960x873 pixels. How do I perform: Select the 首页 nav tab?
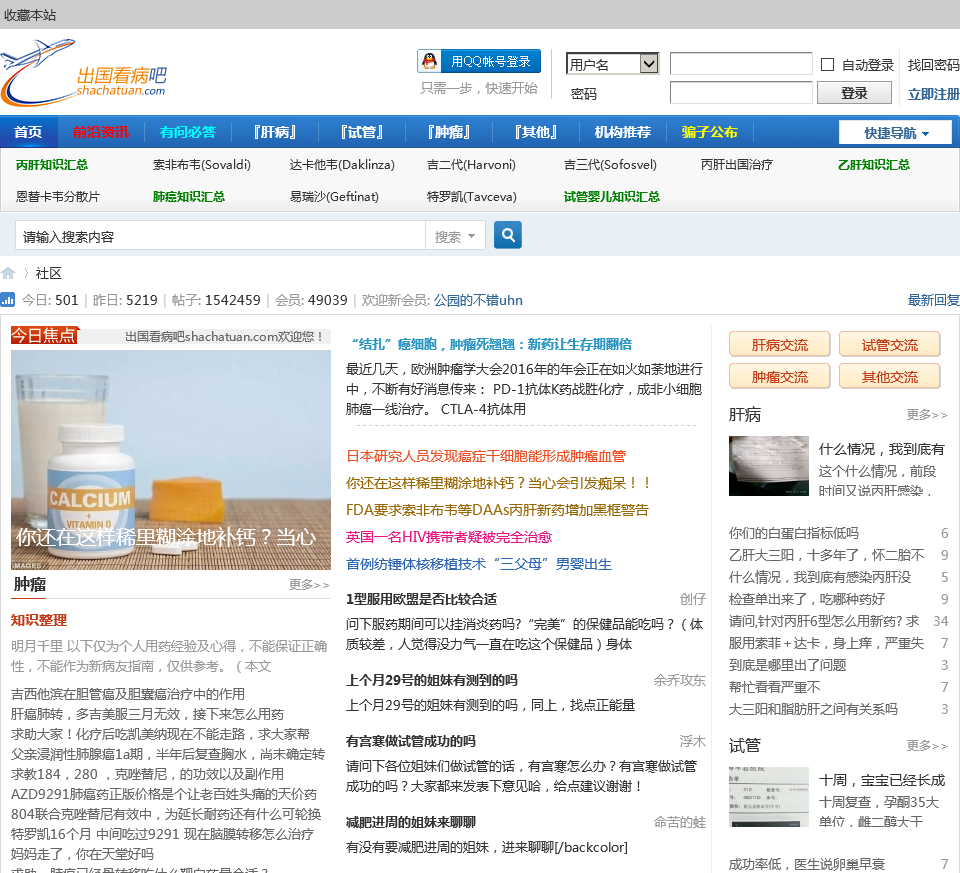click(28, 132)
